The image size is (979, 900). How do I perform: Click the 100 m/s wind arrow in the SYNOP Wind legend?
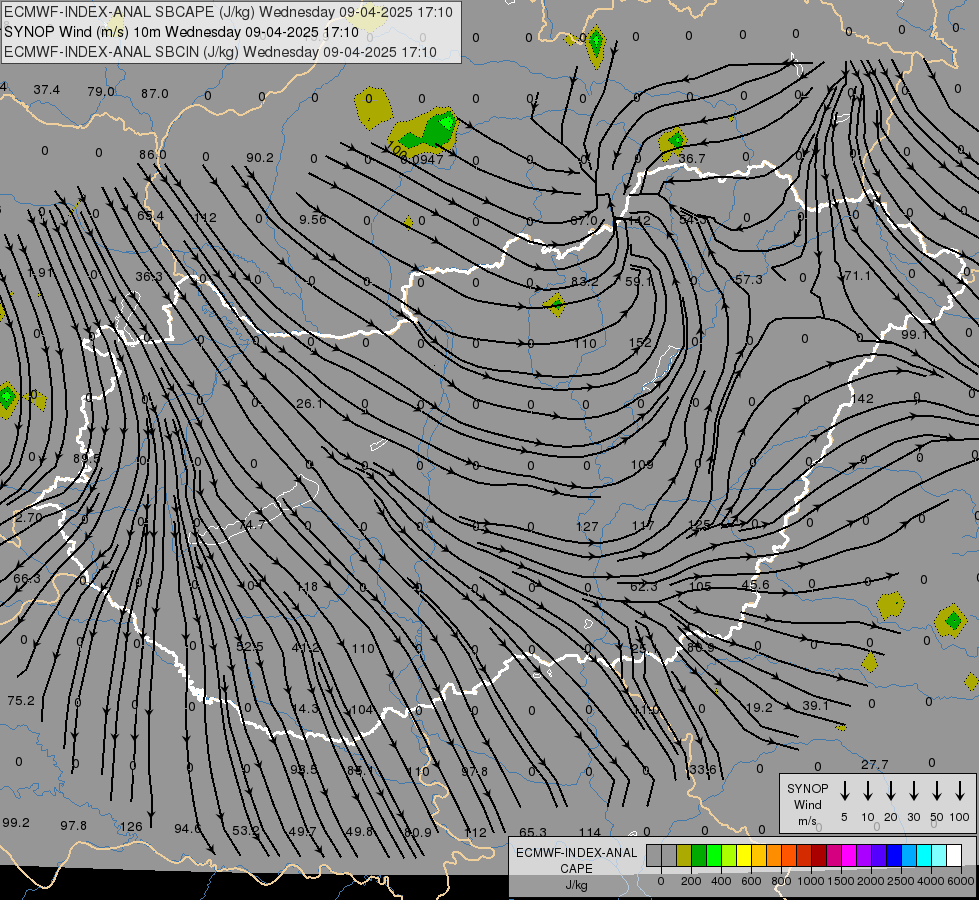(x=960, y=790)
